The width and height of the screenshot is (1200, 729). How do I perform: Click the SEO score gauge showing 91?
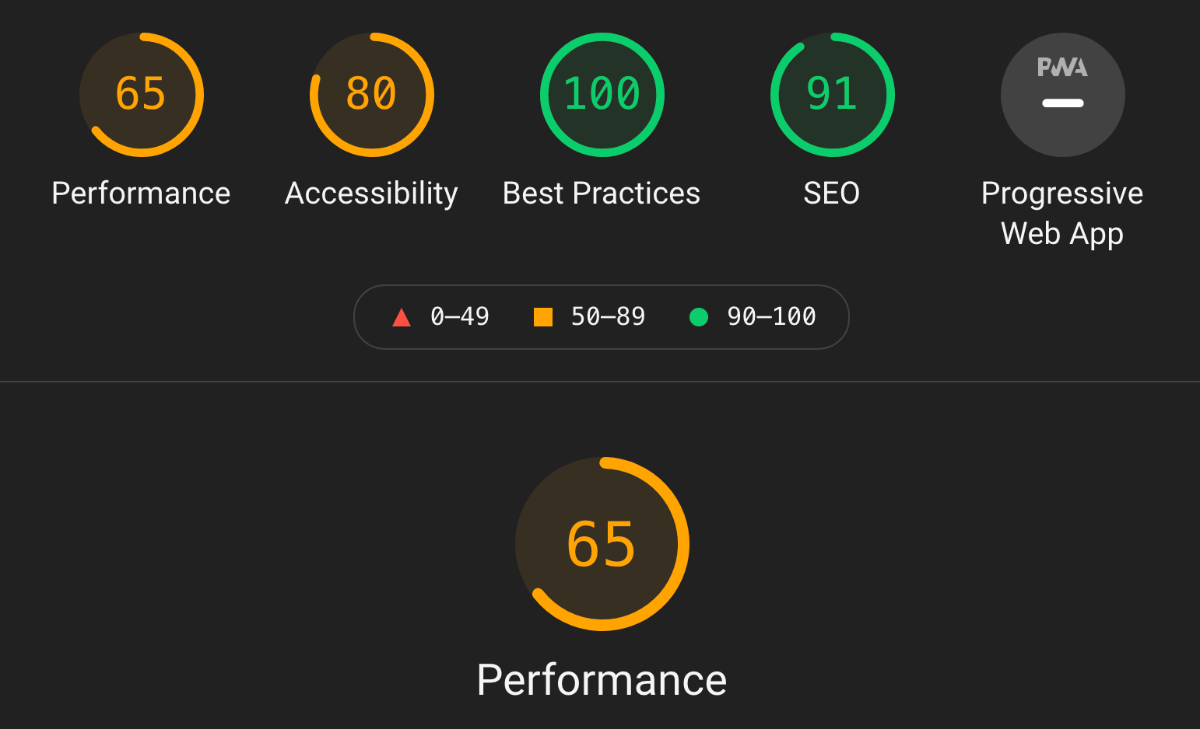click(x=832, y=95)
